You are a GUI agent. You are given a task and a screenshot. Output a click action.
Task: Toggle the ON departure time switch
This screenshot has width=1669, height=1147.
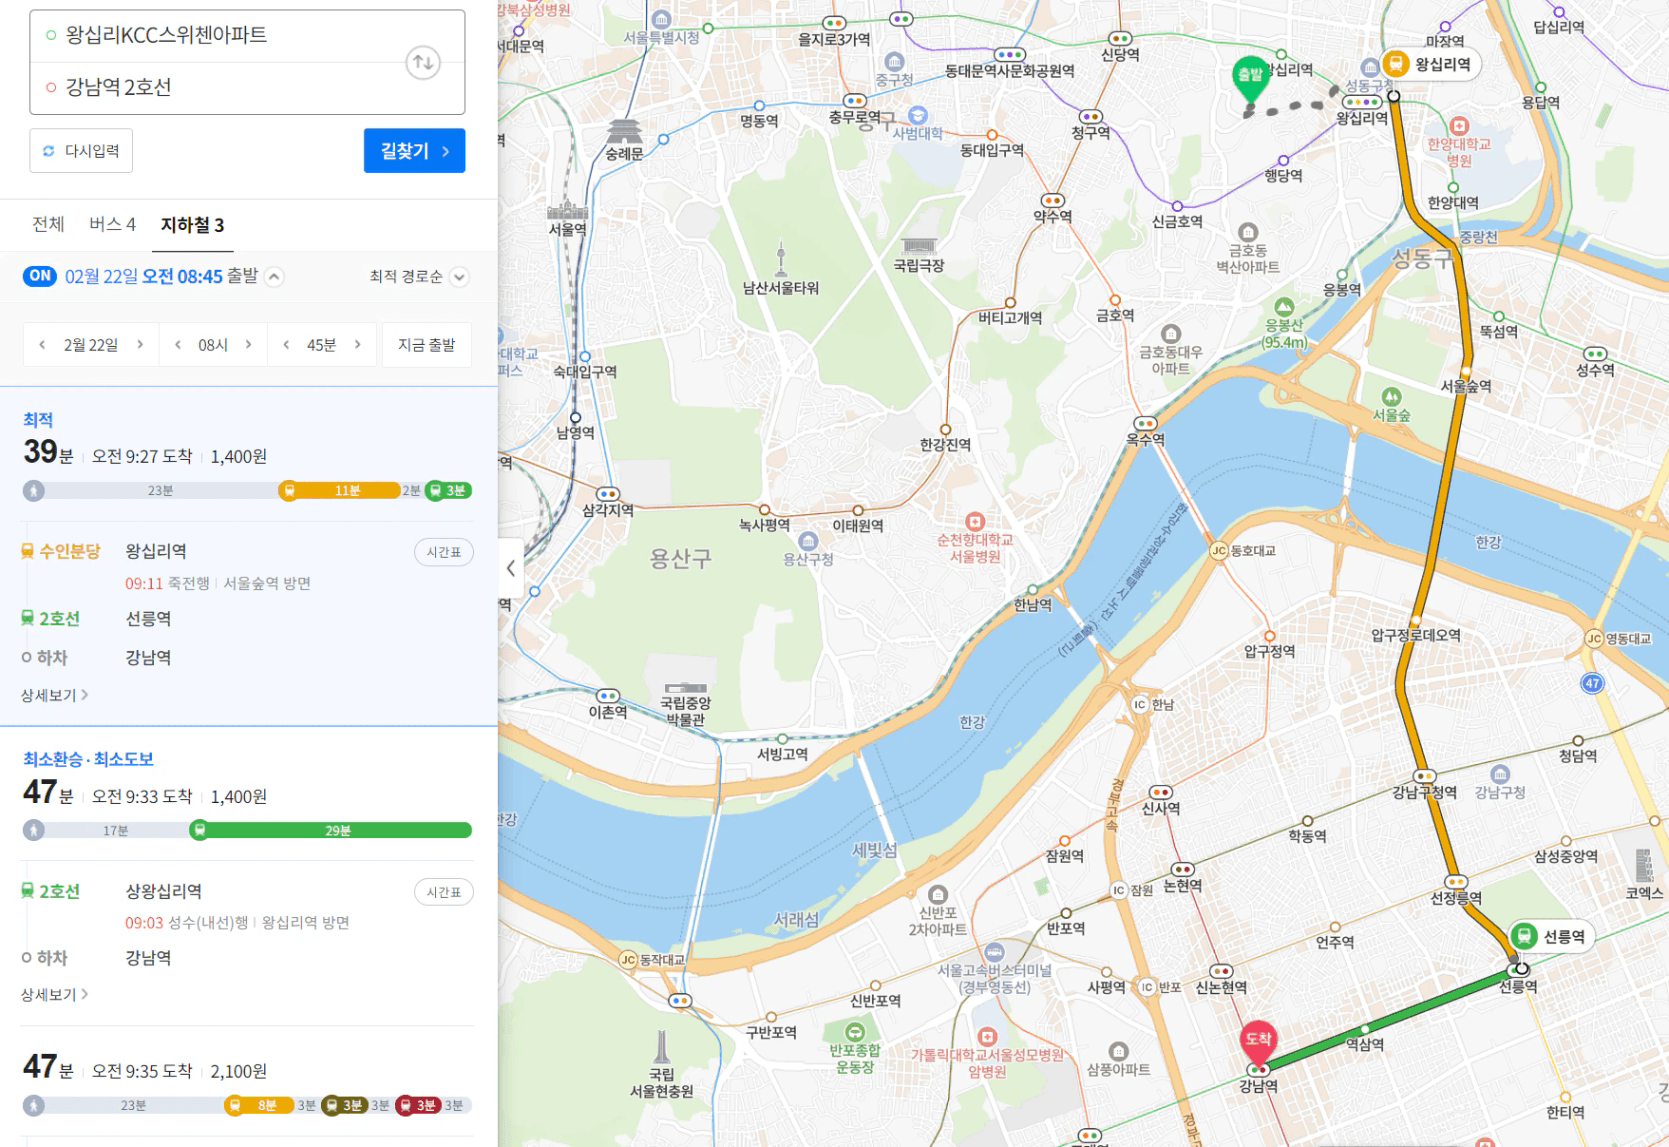coord(40,276)
